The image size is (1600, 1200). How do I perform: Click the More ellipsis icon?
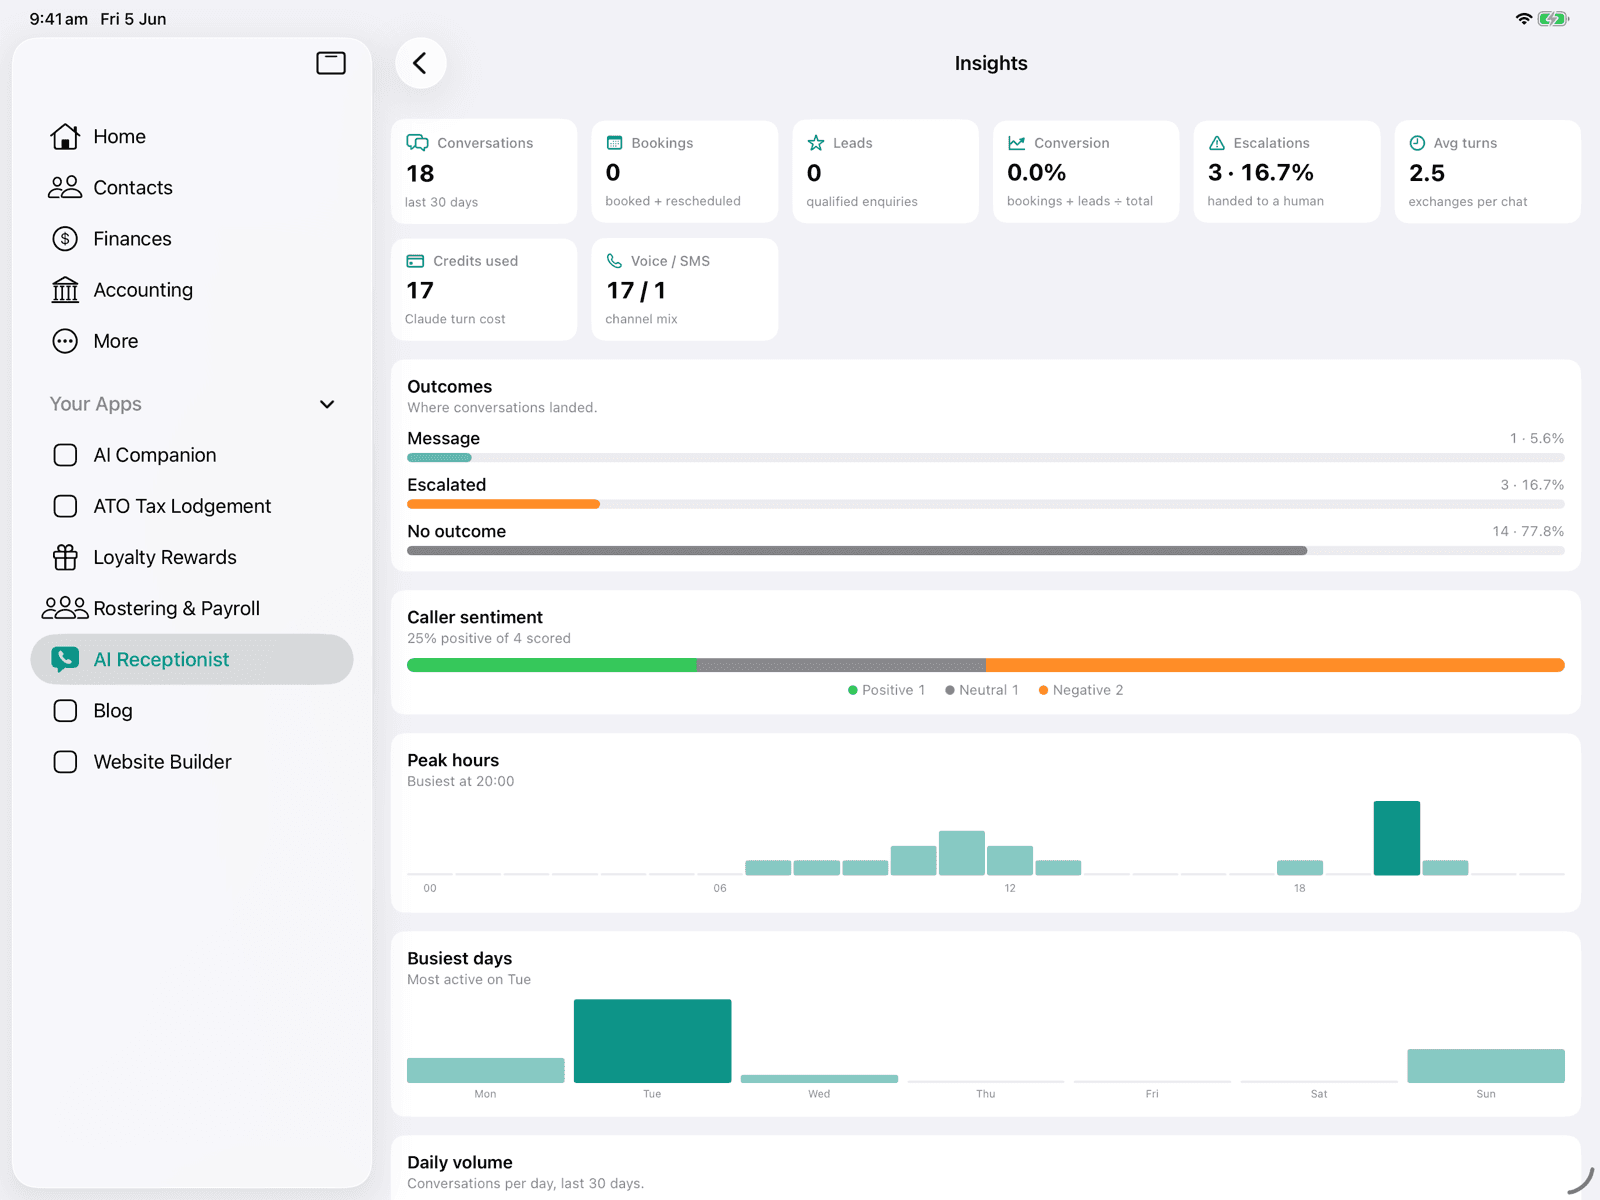click(65, 341)
